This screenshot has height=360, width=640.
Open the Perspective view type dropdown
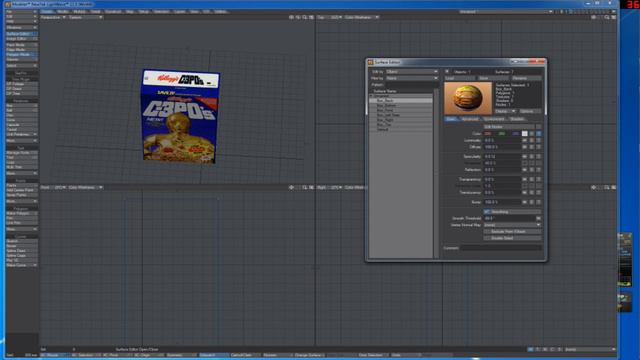click(53, 18)
